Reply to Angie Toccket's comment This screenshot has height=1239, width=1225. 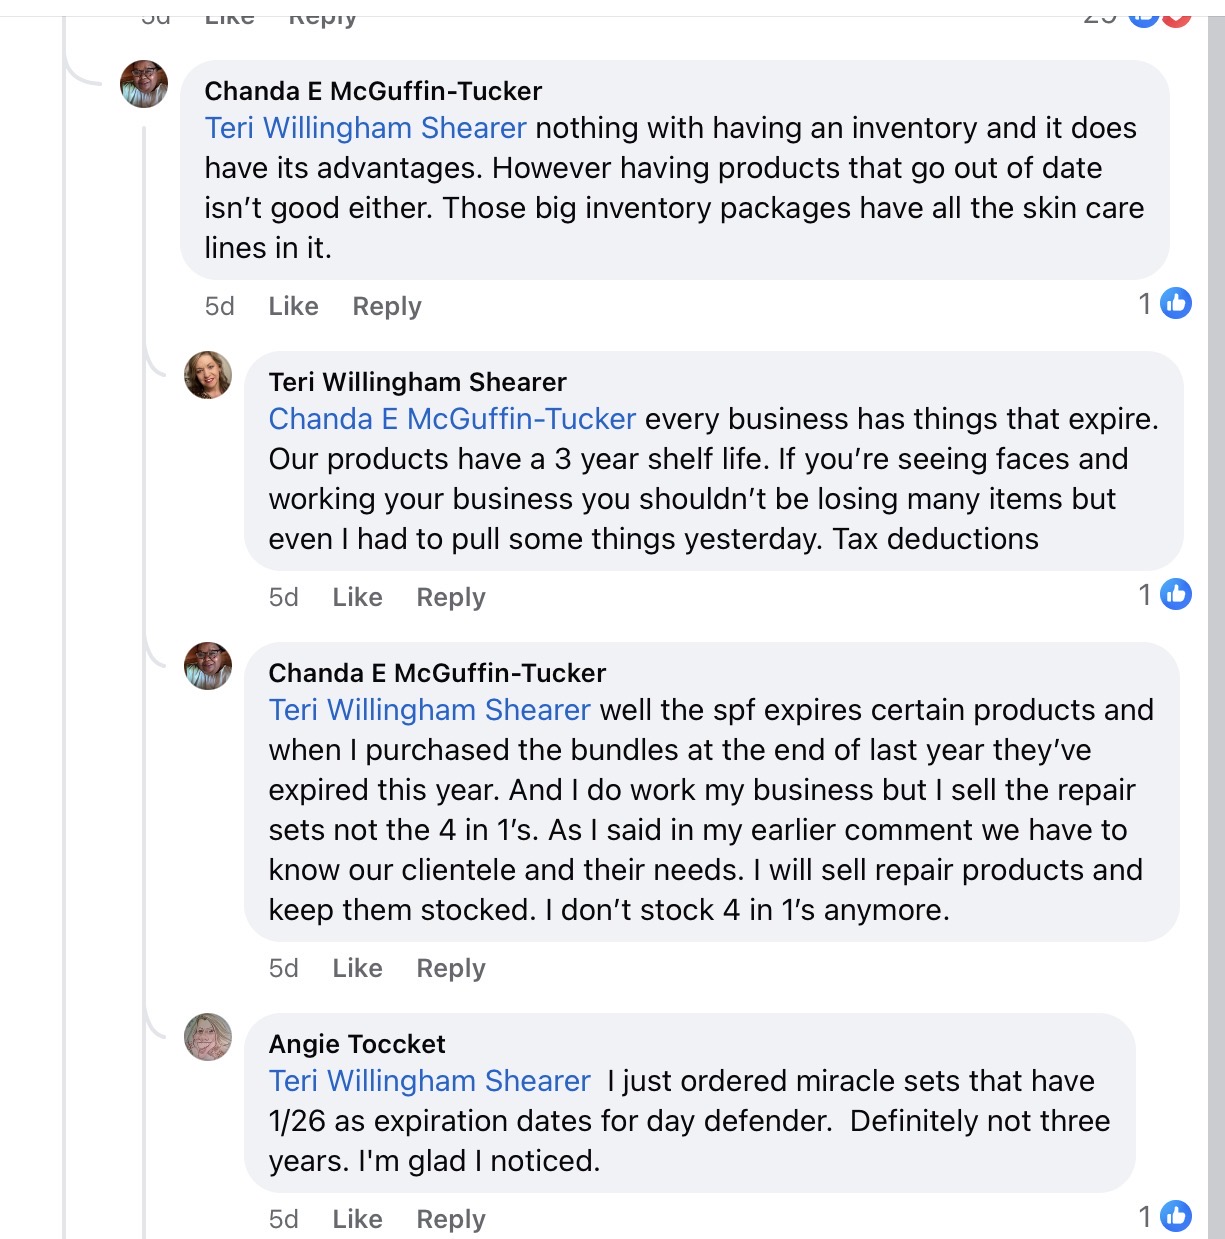point(451,1219)
